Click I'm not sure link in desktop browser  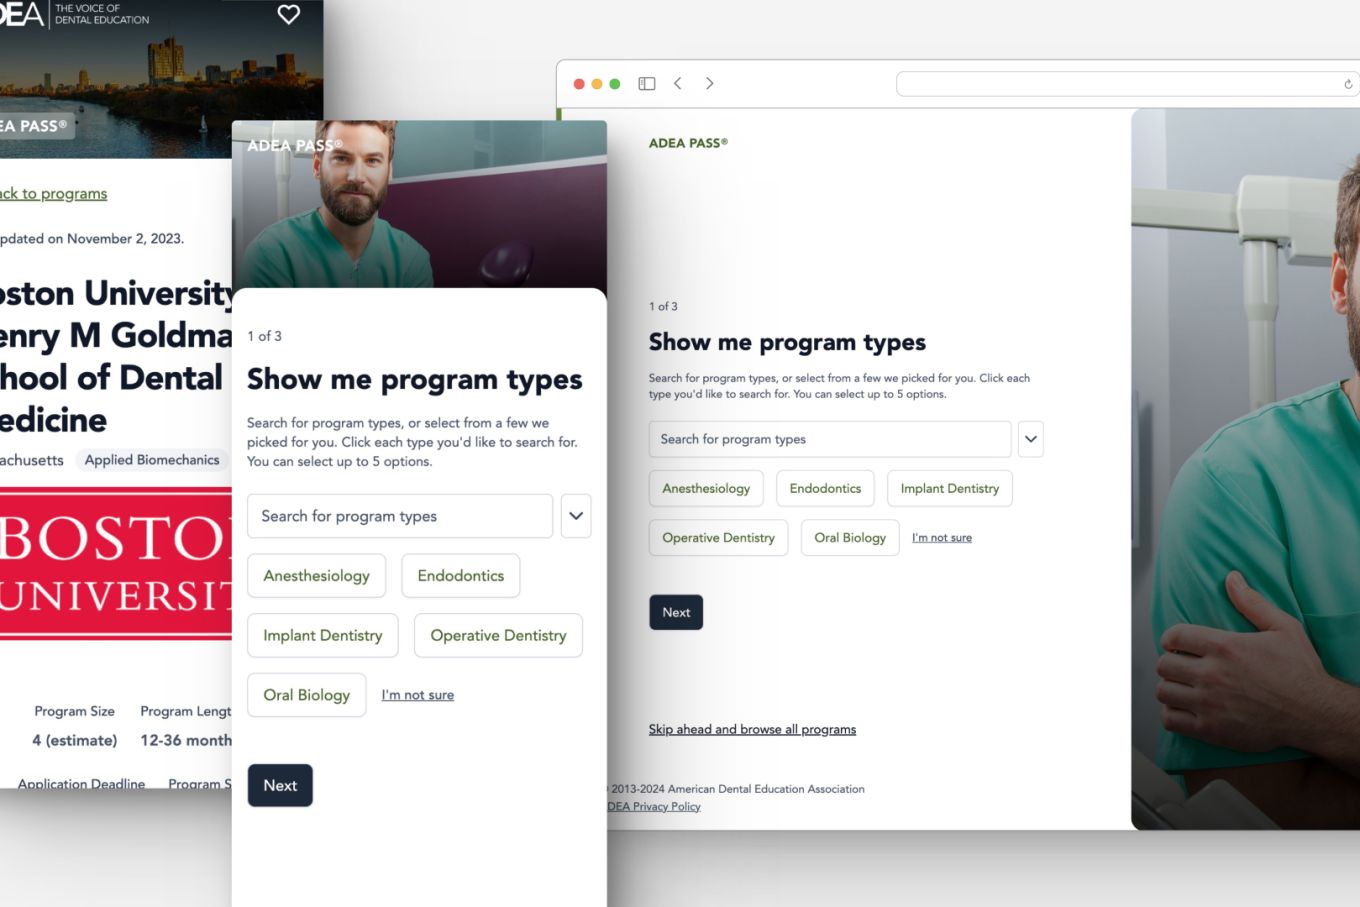[x=942, y=538]
